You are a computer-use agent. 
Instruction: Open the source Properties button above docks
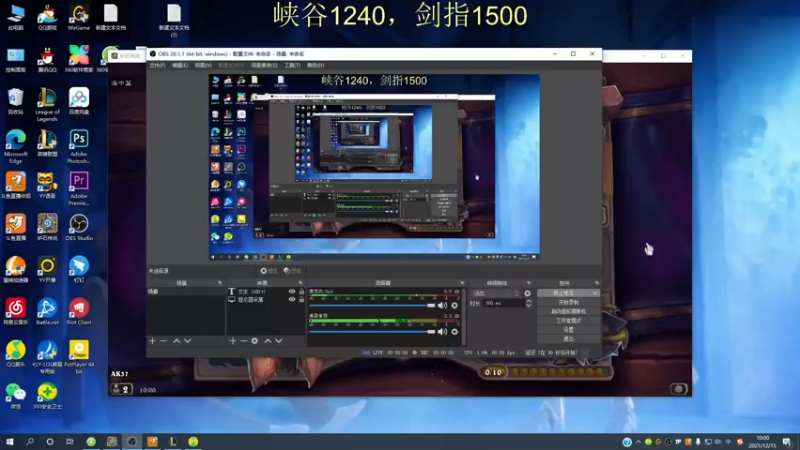(x=268, y=271)
